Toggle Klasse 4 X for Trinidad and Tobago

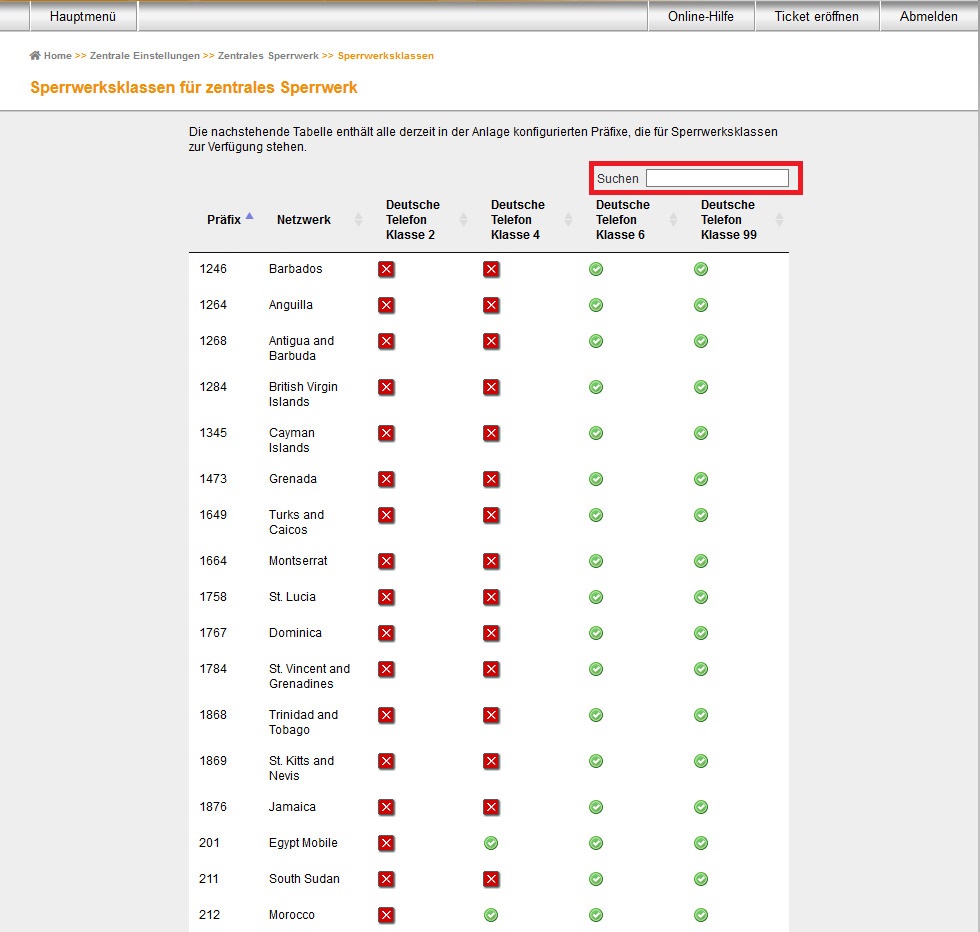[x=491, y=716]
